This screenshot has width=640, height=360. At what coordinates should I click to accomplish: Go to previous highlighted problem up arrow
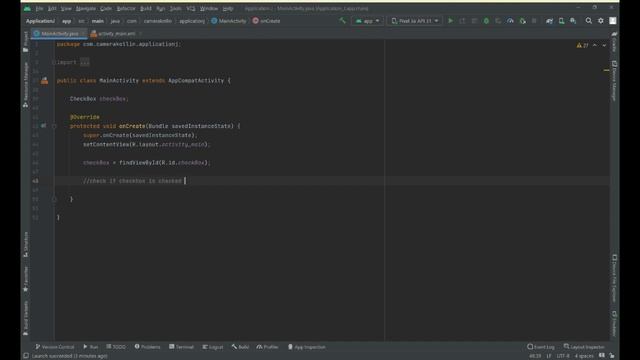pyautogui.click(x=595, y=45)
